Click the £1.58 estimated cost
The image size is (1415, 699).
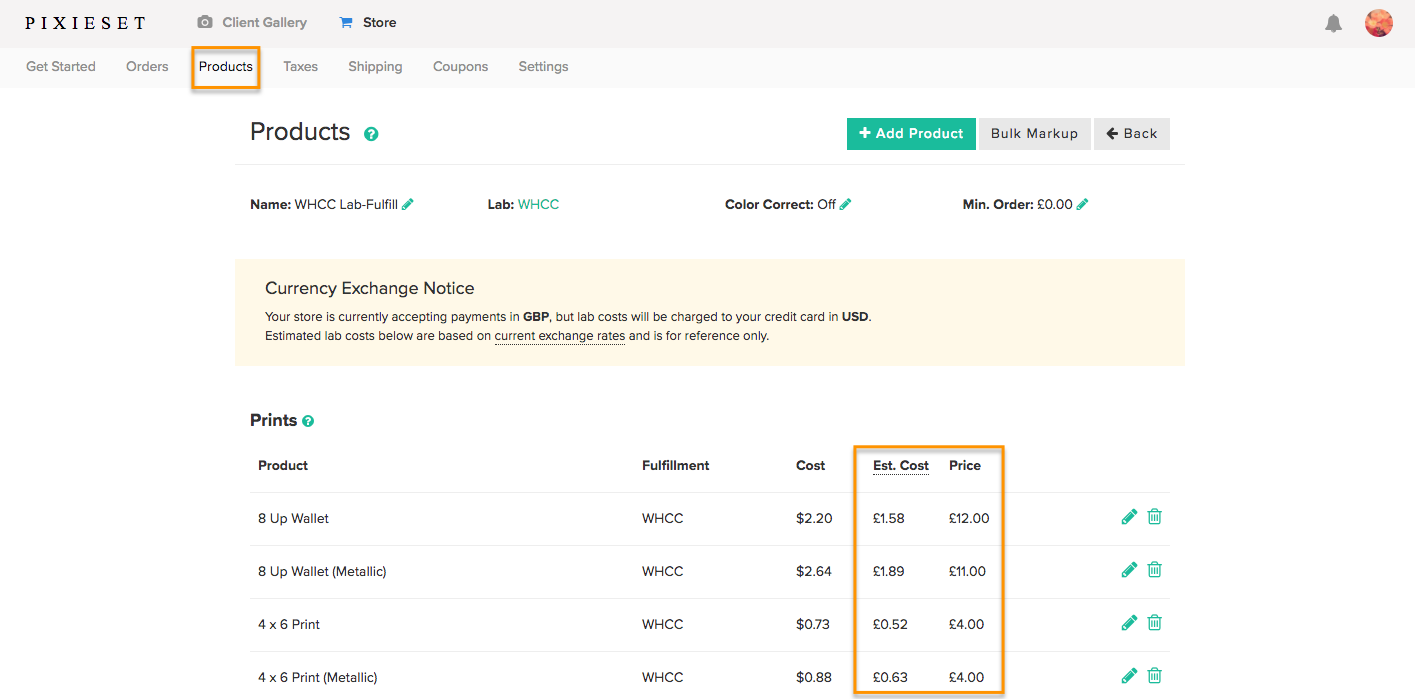(x=889, y=519)
